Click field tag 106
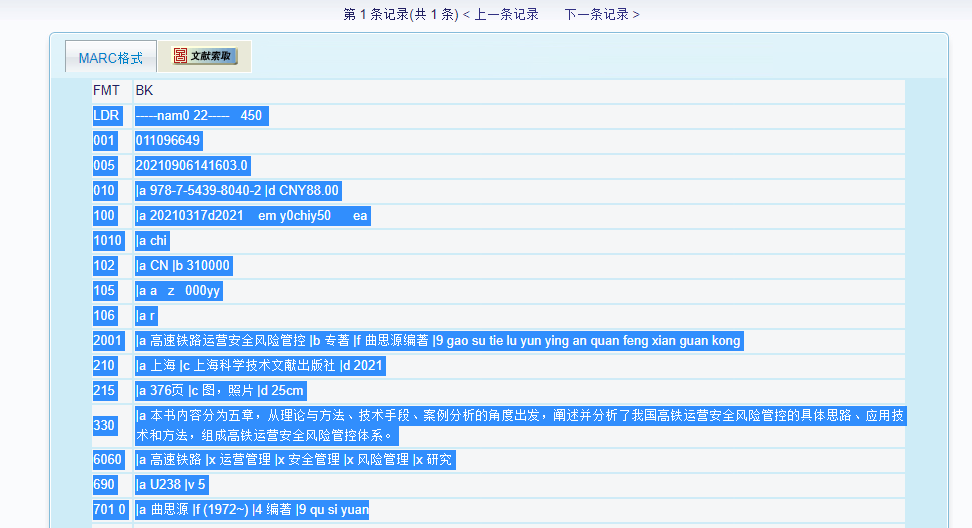972x528 pixels. 104,315
